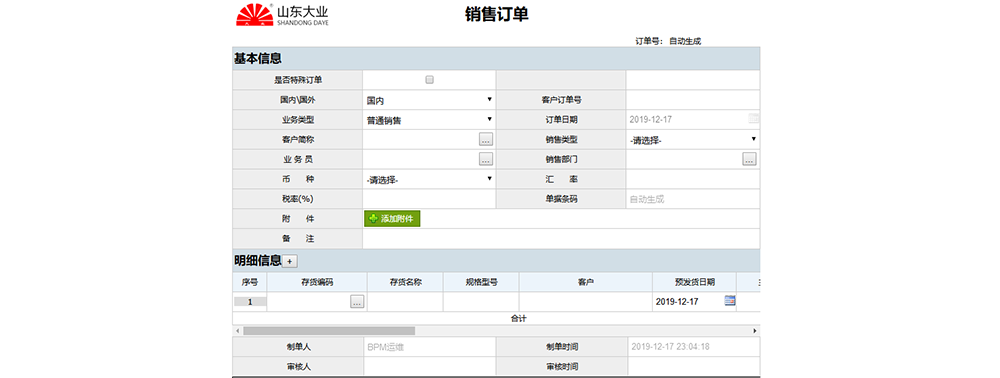
Task: Add a detail row with the plus button
Action: 290,261
